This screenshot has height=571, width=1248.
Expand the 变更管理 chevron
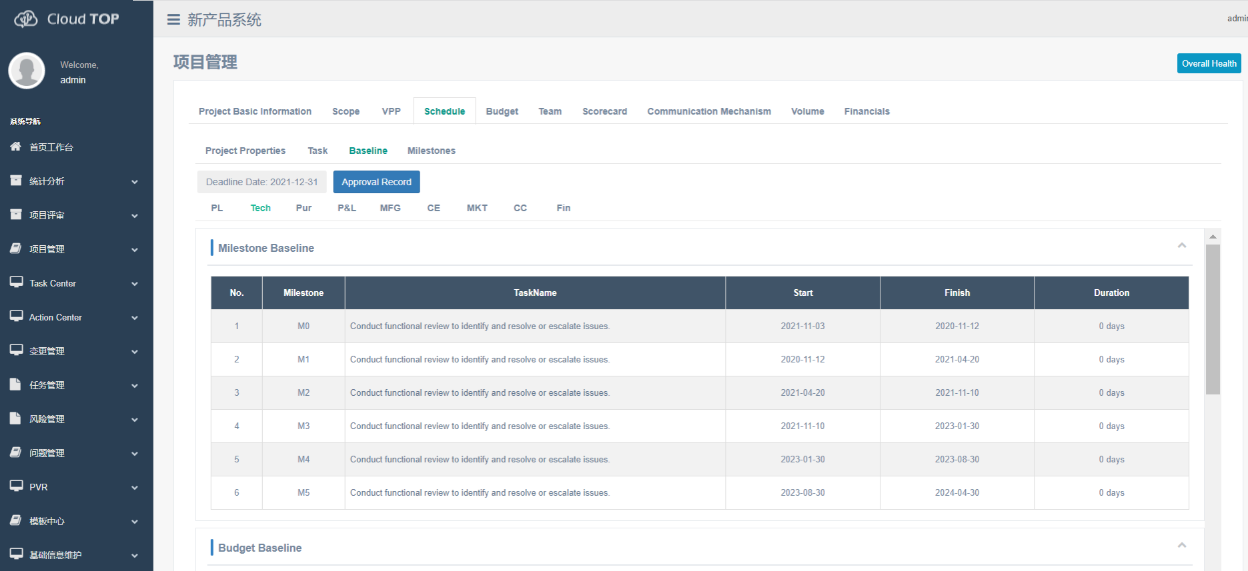tap(135, 352)
